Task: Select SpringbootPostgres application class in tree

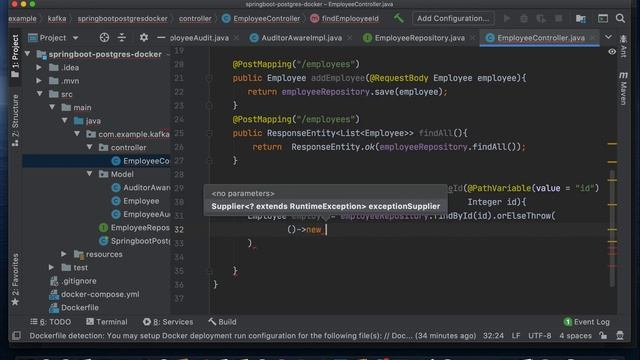Action: click(x=134, y=241)
